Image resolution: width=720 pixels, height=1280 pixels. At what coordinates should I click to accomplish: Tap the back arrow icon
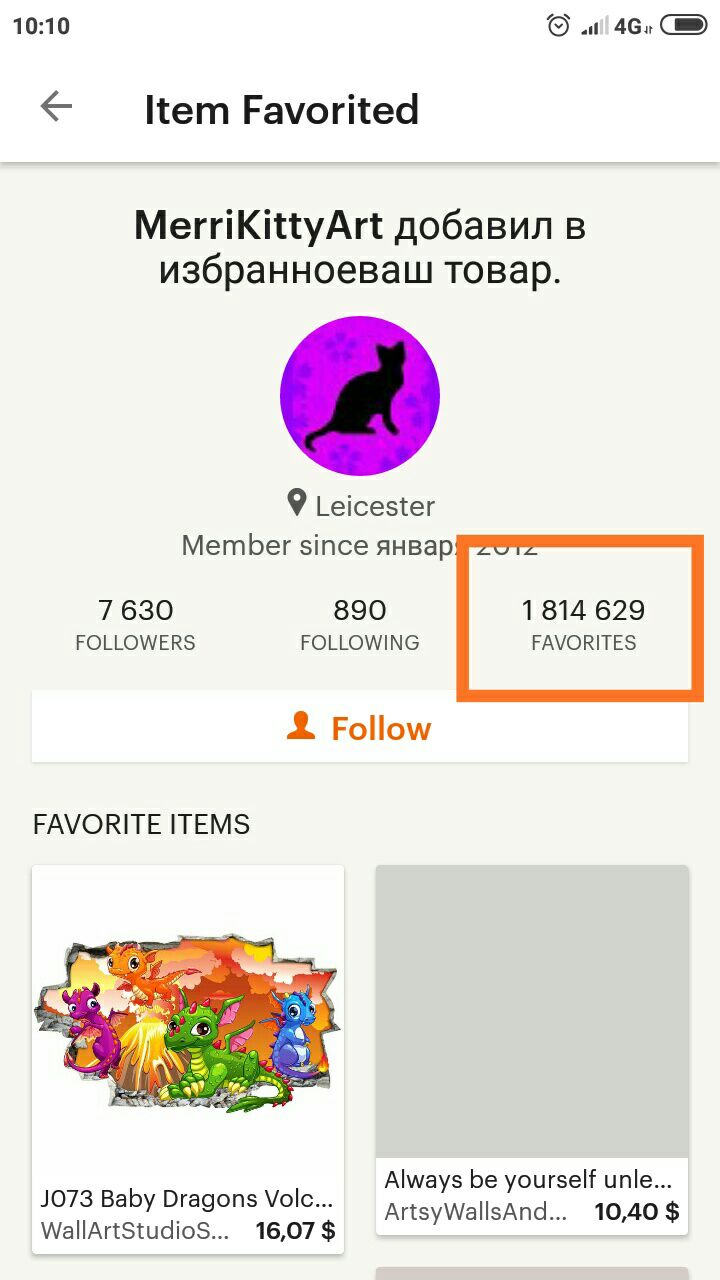56,107
